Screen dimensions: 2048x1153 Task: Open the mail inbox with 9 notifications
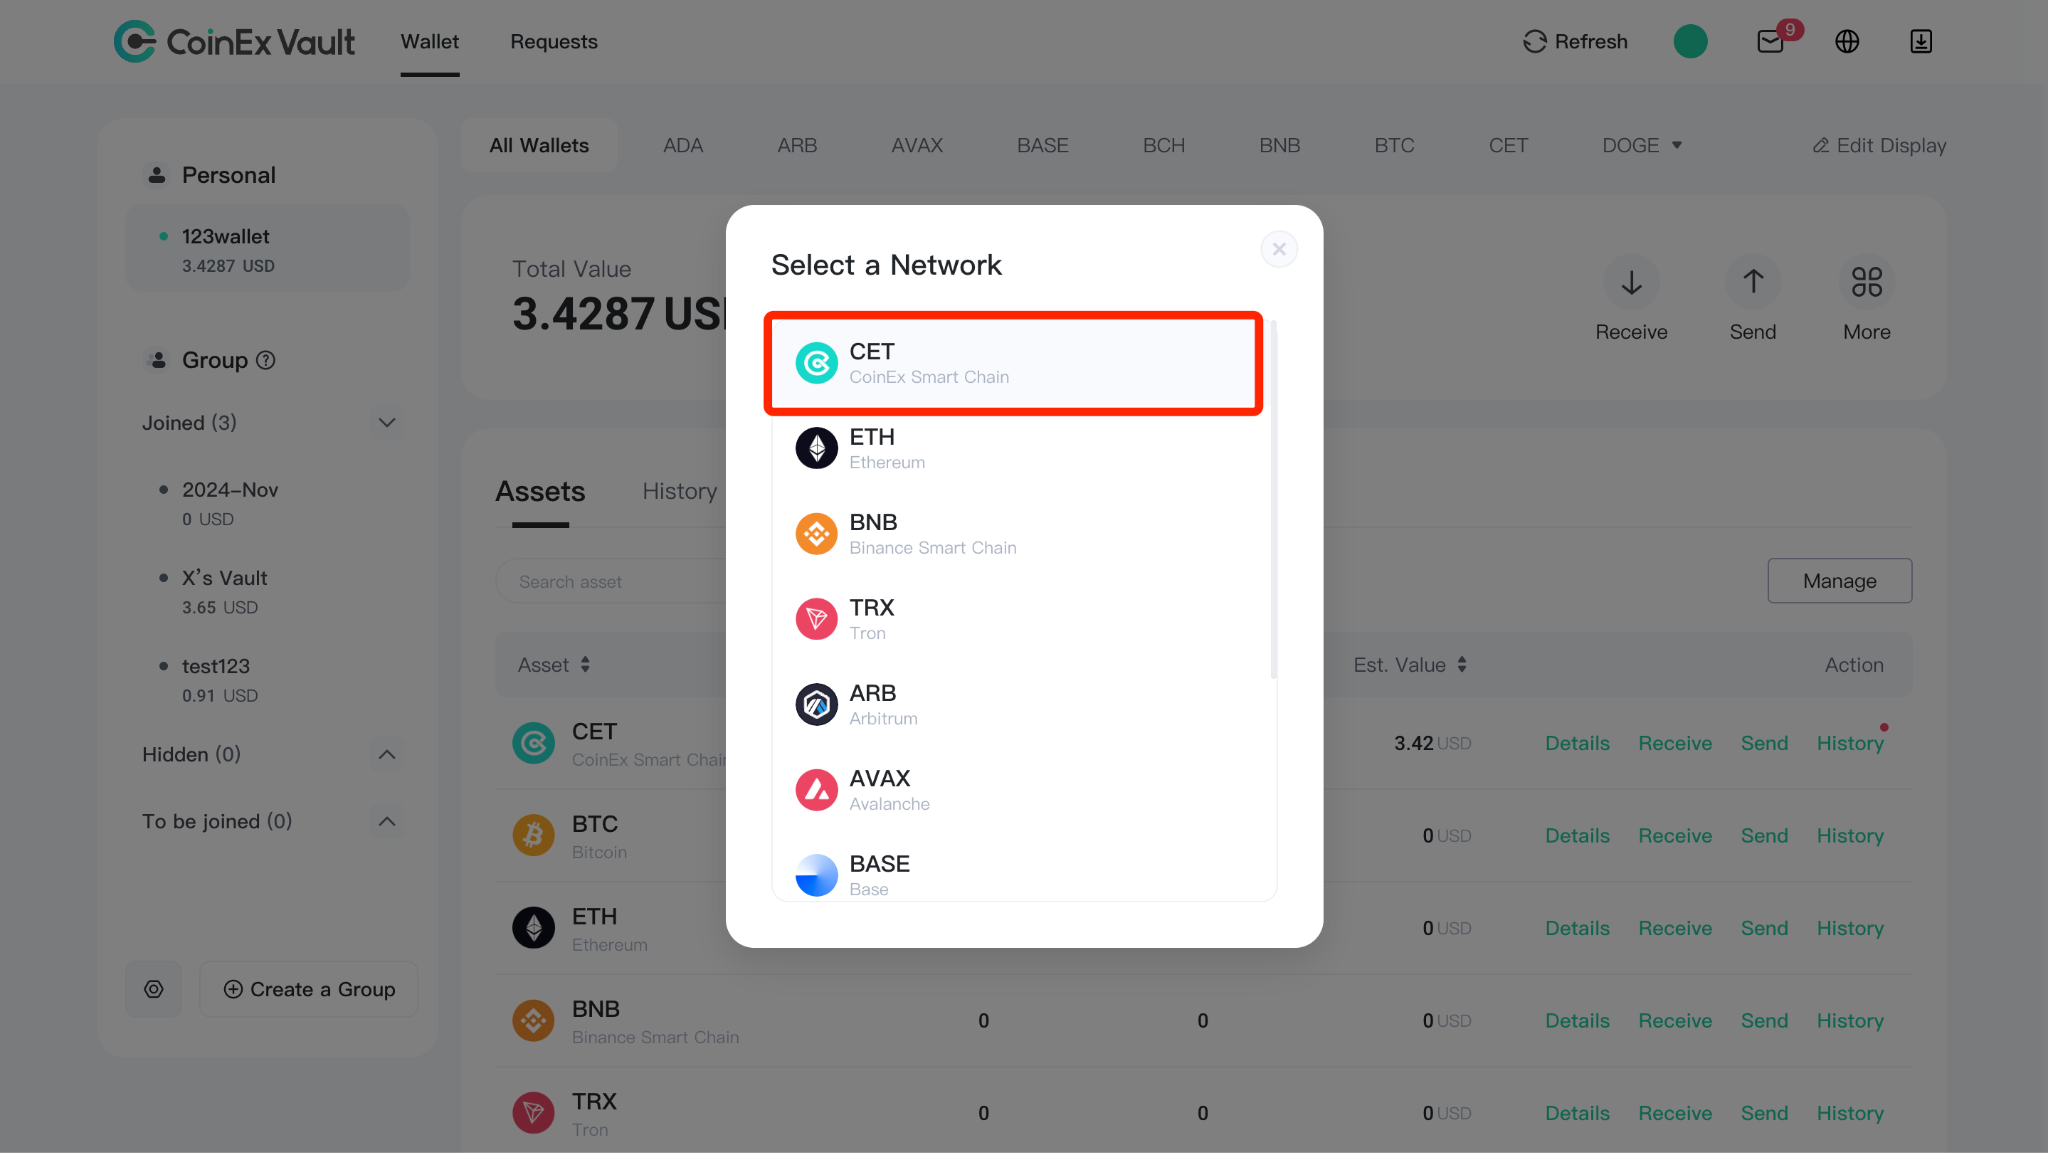click(x=1770, y=42)
